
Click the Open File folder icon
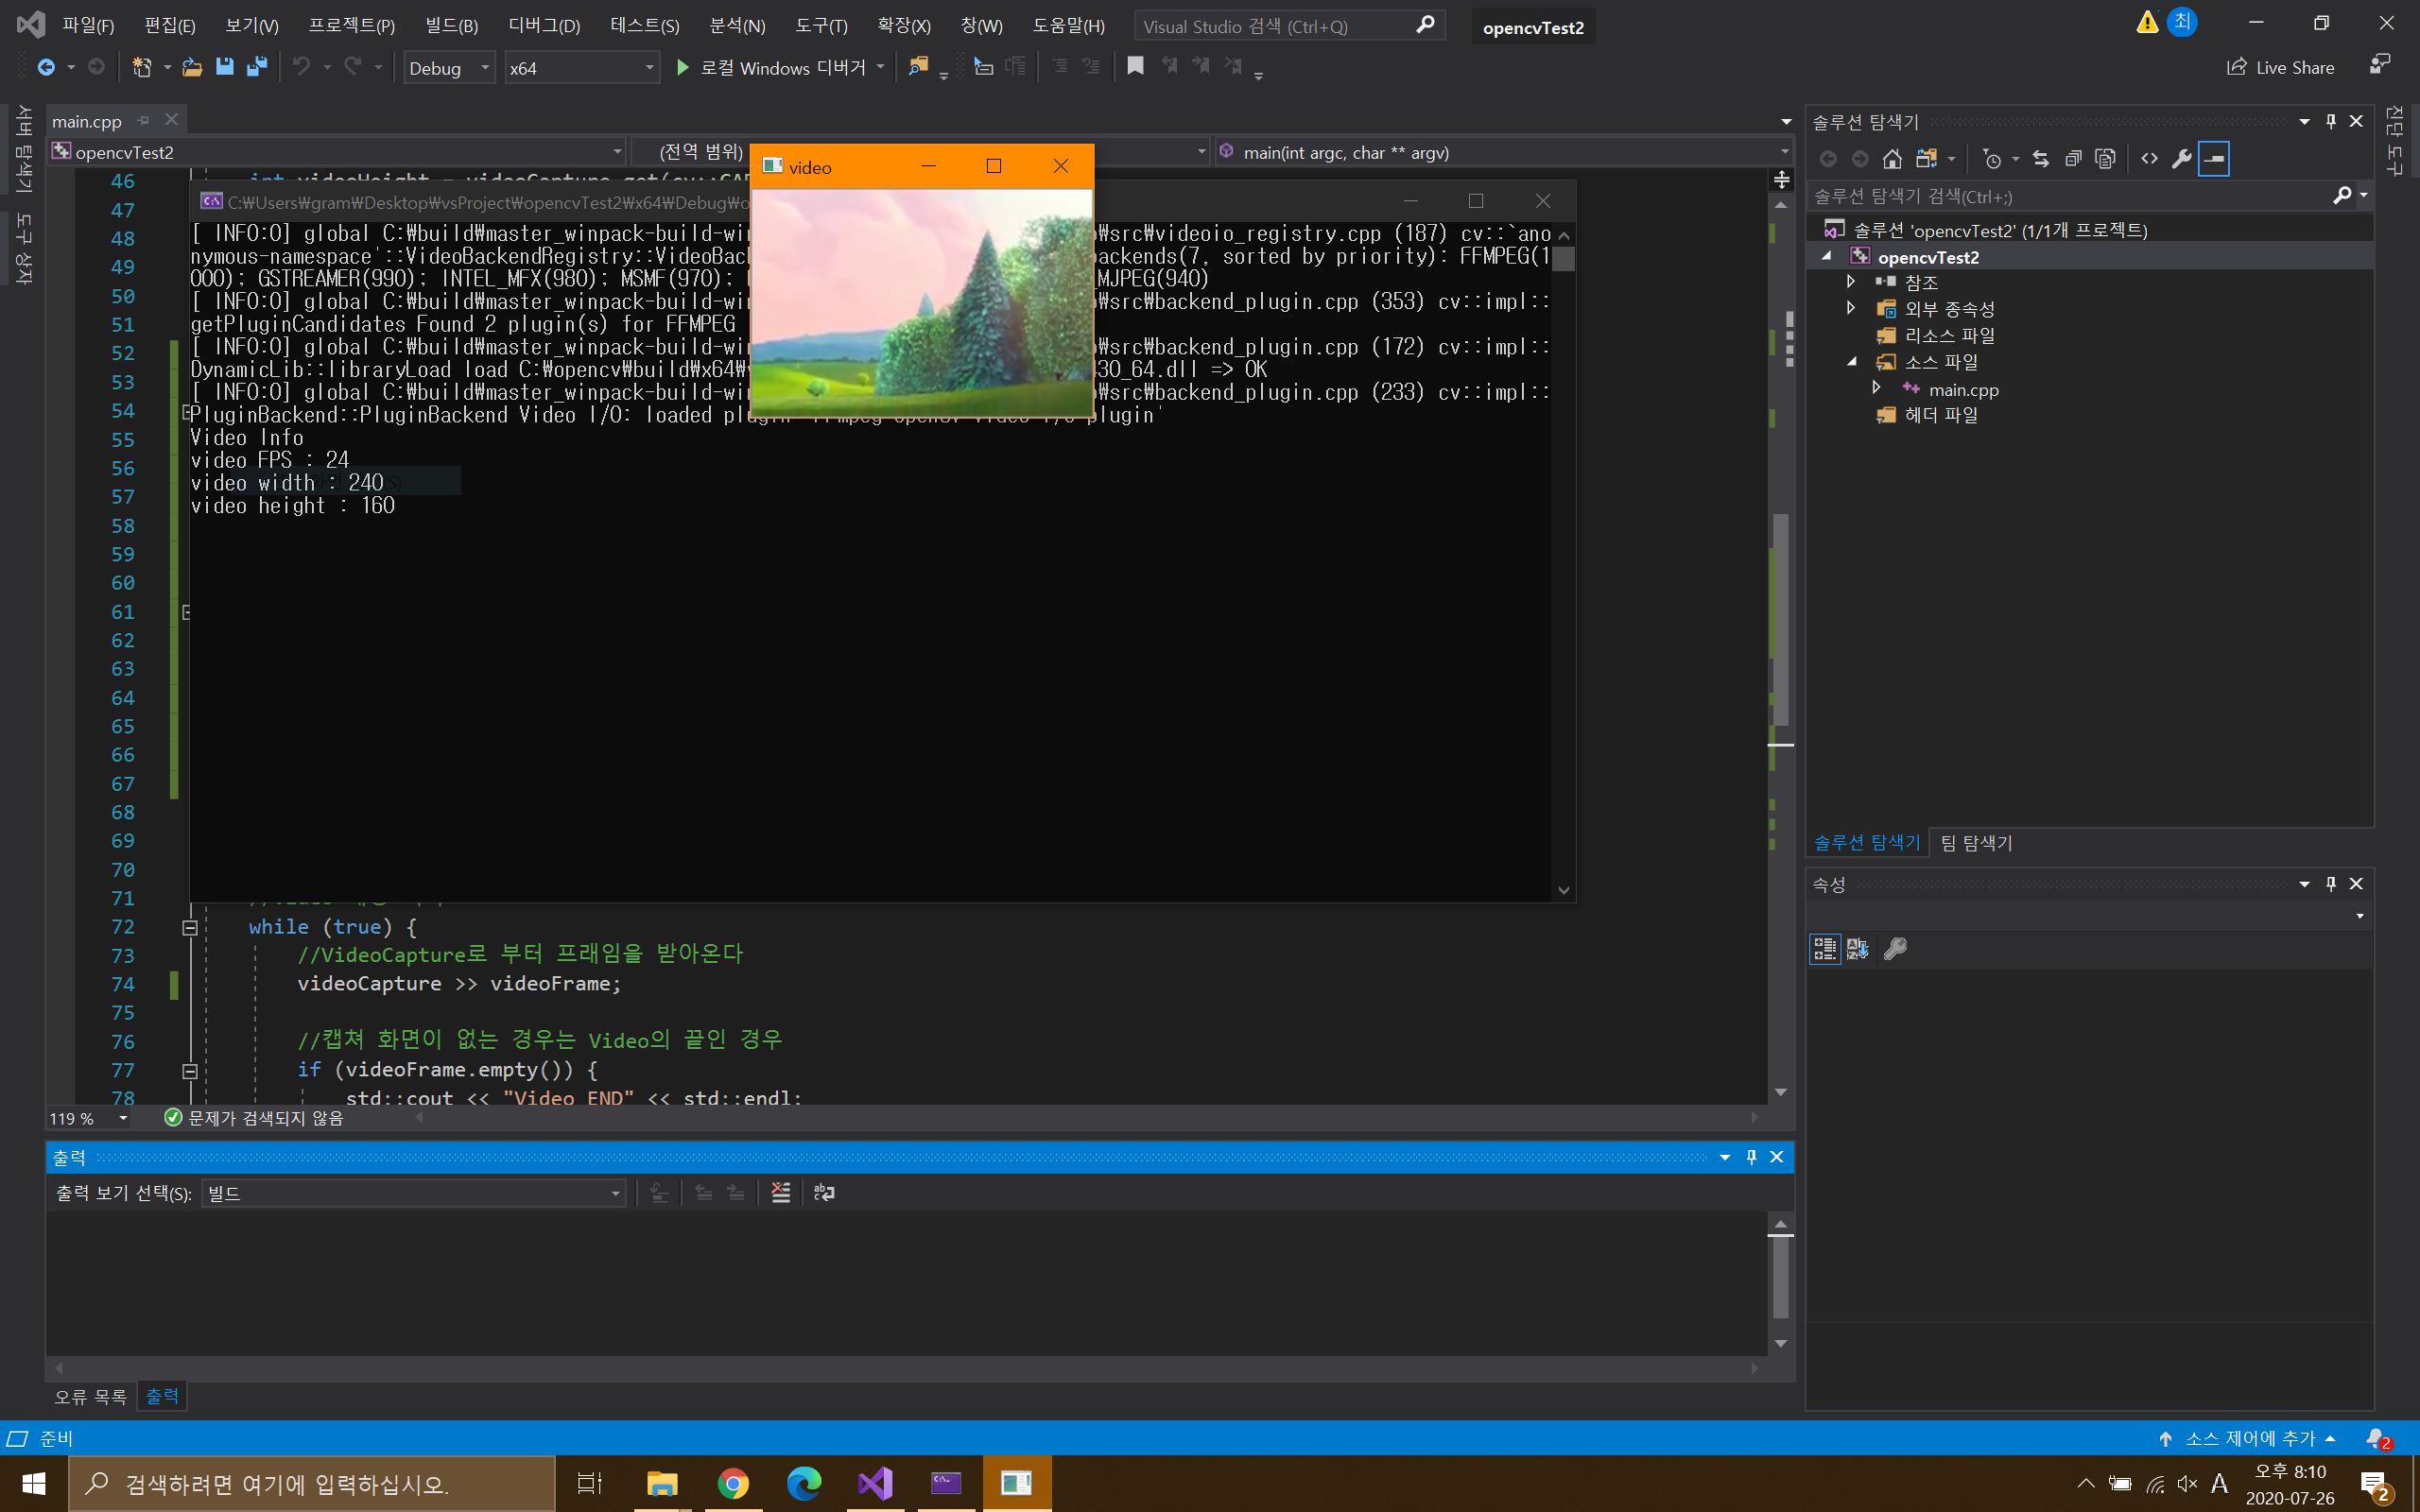click(x=192, y=67)
